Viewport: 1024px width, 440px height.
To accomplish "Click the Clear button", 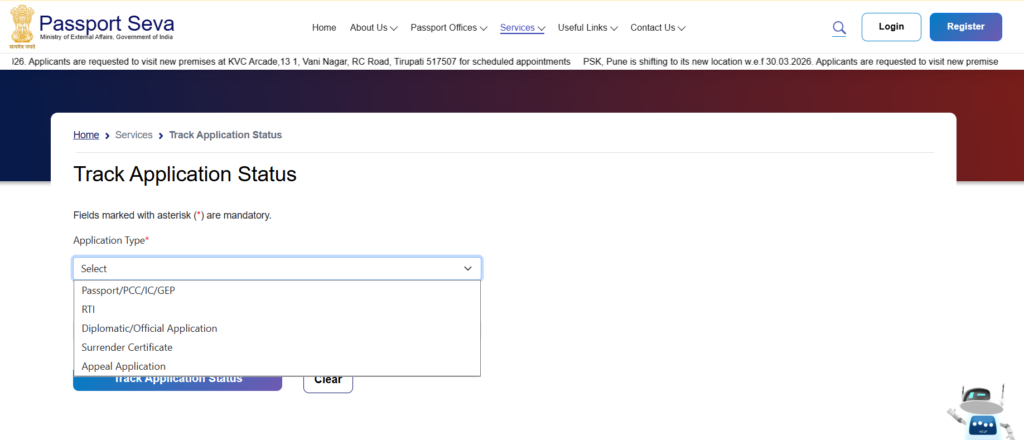I will click(x=328, y=383).
